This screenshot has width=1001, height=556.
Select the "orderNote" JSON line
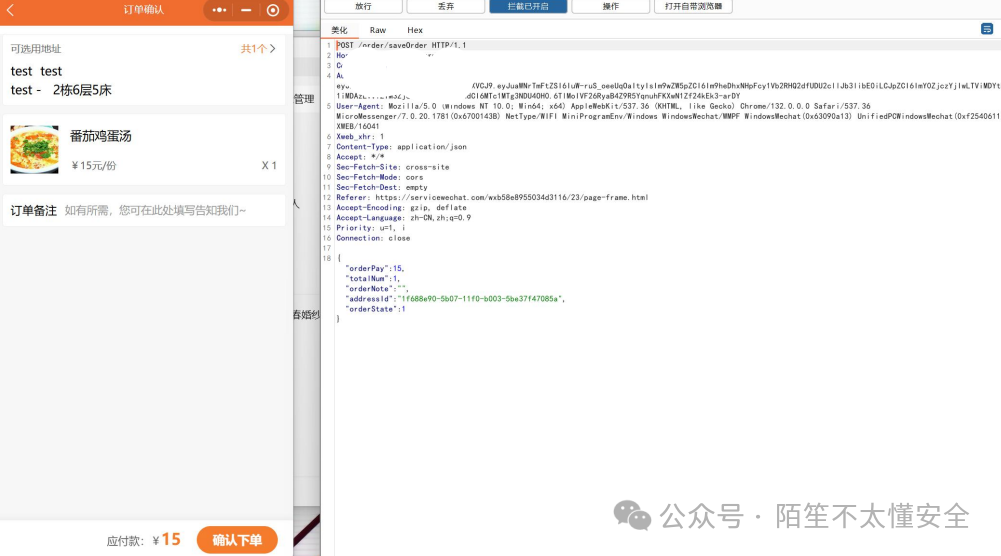pos(377,289)
